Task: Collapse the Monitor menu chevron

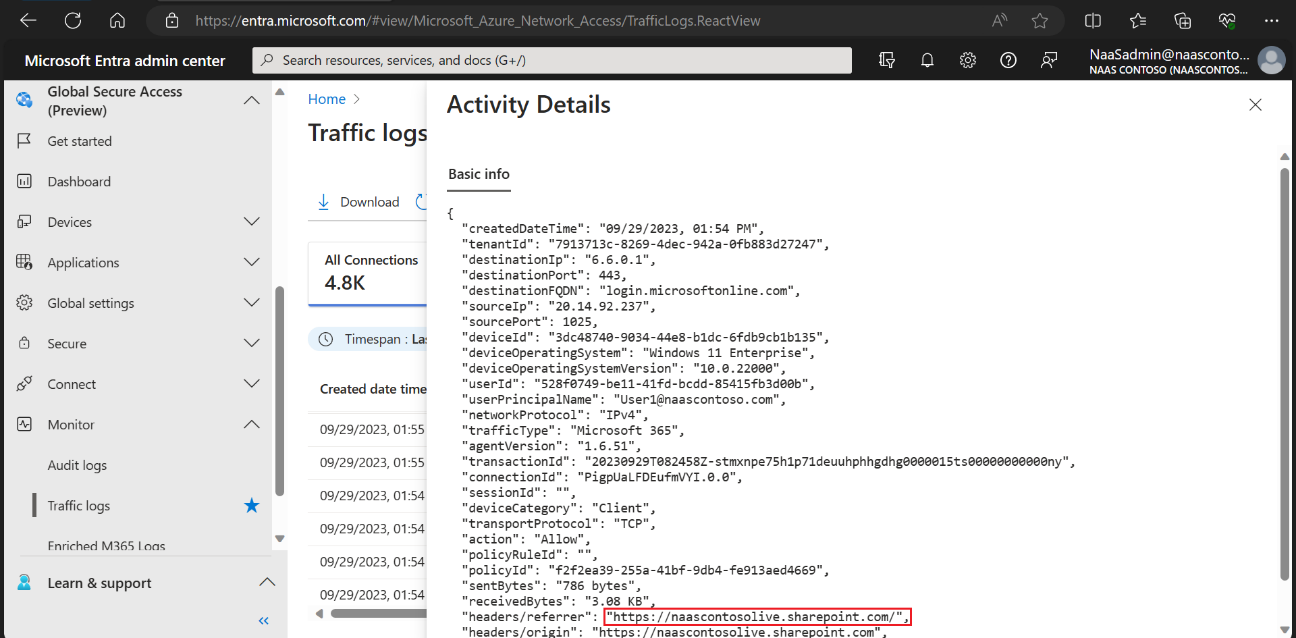Action: 252,424
